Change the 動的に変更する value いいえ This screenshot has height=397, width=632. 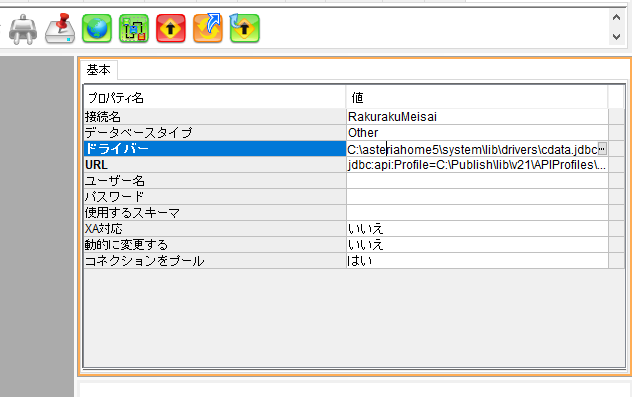click(477, 245)
